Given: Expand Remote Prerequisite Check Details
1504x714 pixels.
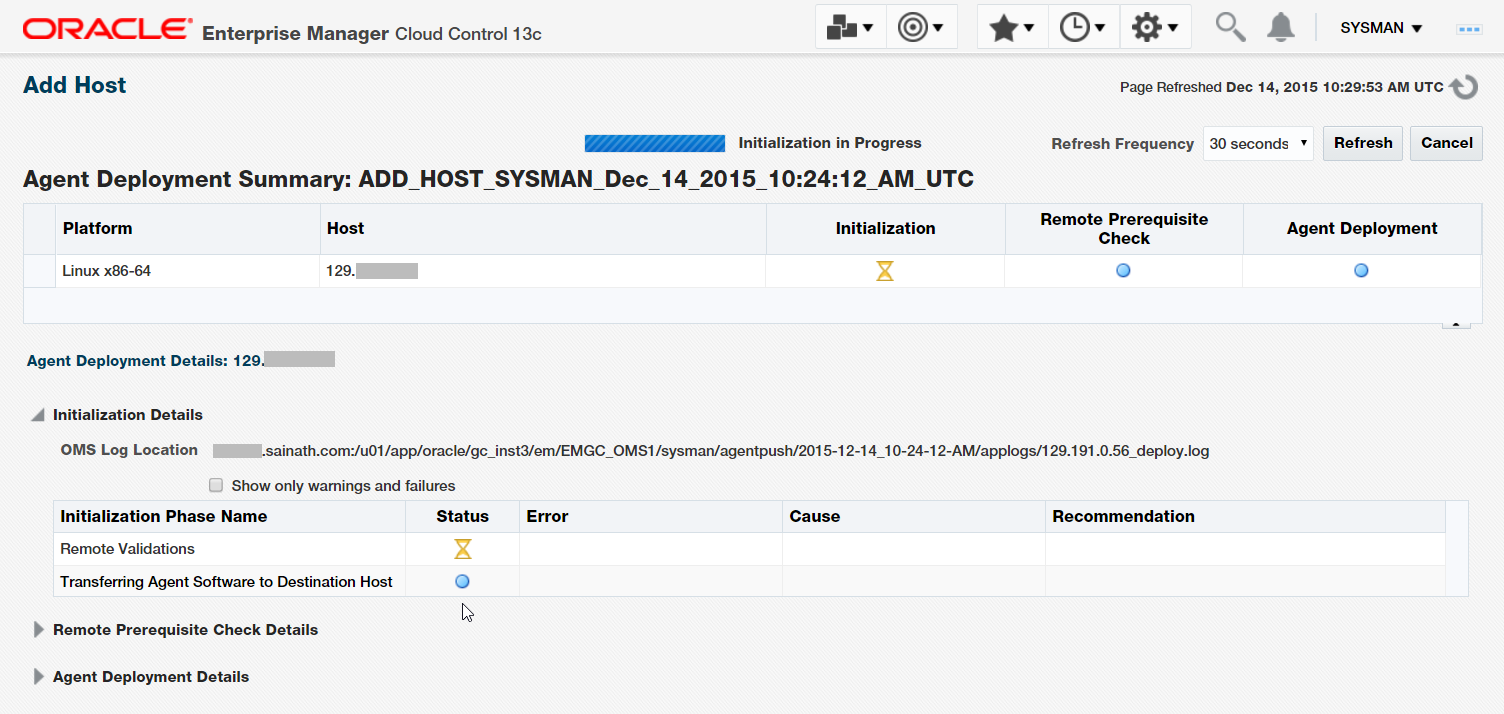Looking at the screenshot, I should pyautogui.click(x=39, y=630).
